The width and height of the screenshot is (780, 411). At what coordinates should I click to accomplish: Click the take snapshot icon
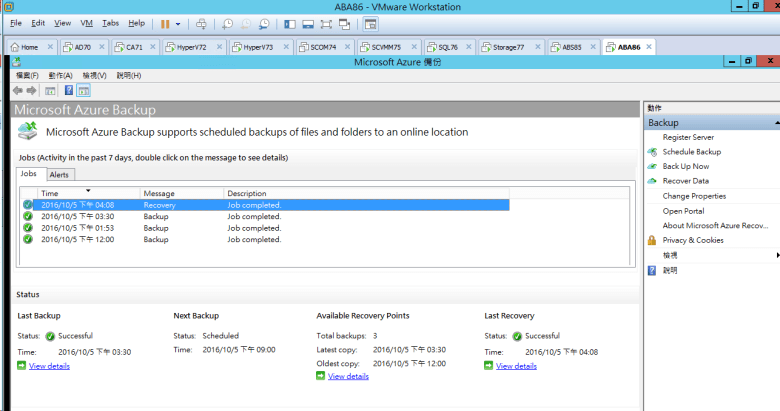(227, 23)
